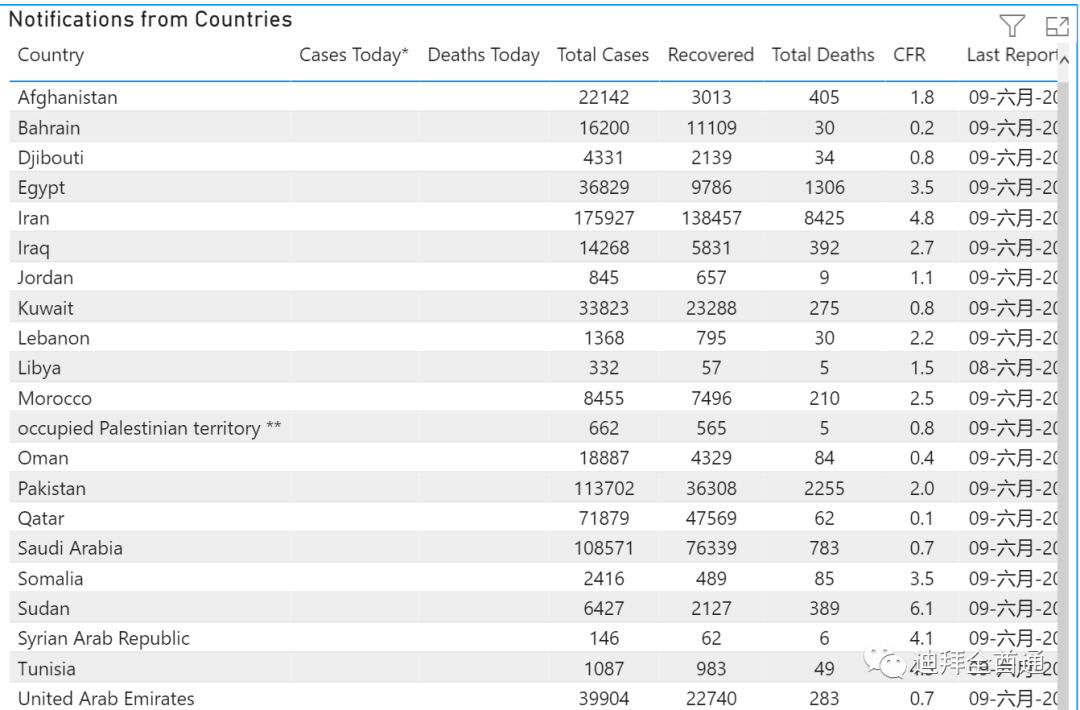Sort table by Country column header

point(51,56)
